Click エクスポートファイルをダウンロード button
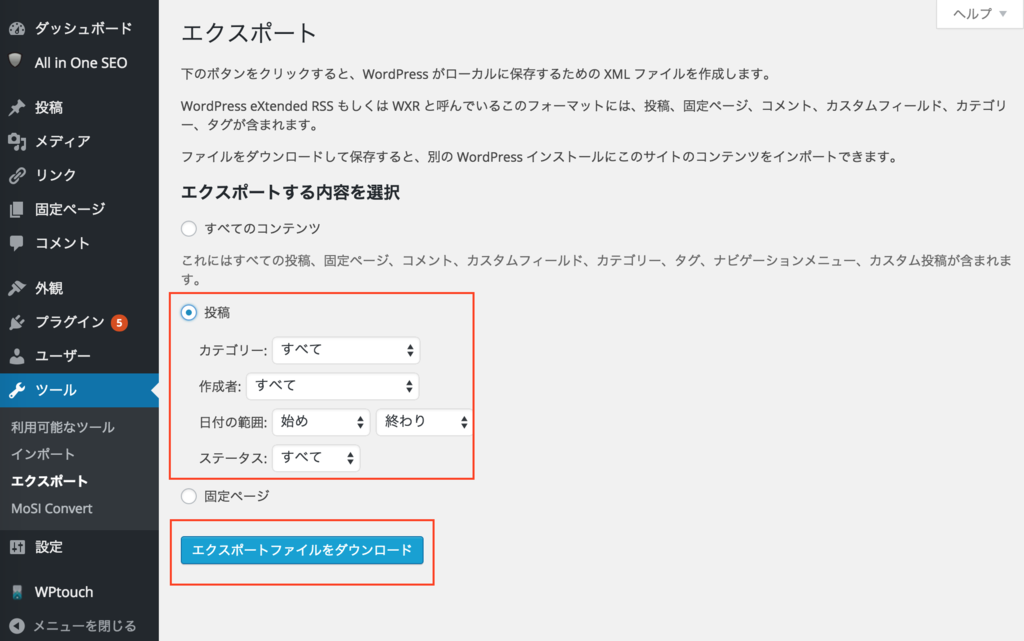 click(x=302, y=550)
